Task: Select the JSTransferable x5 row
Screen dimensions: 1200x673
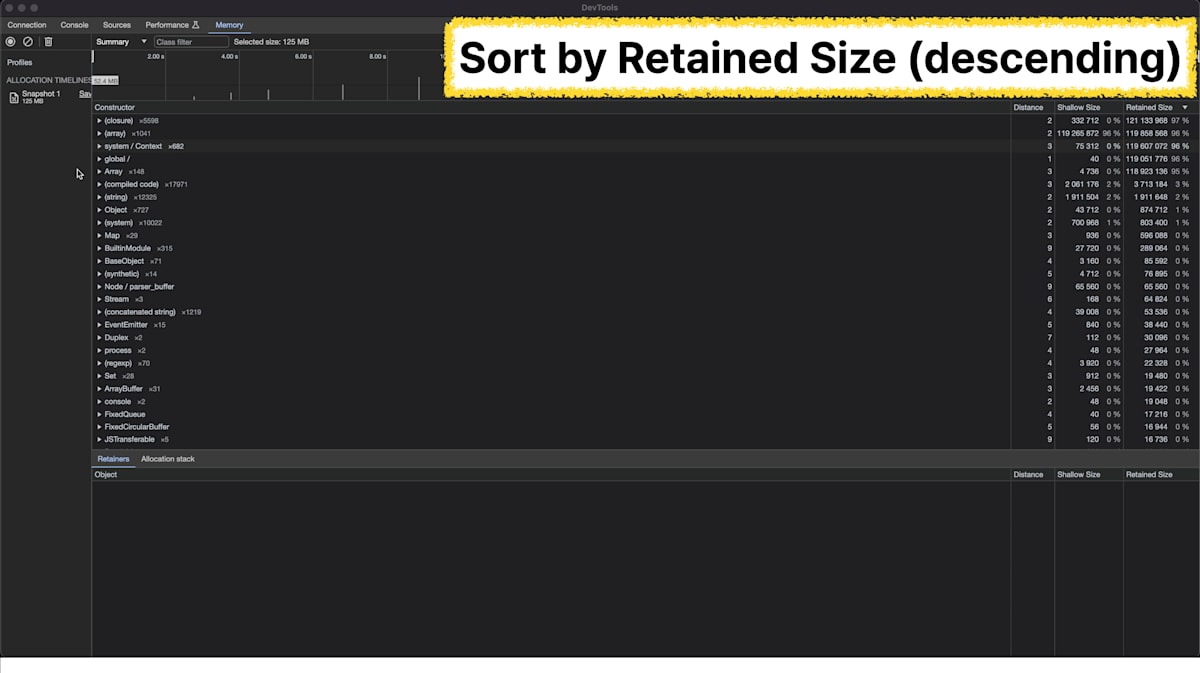Action: 644,439
